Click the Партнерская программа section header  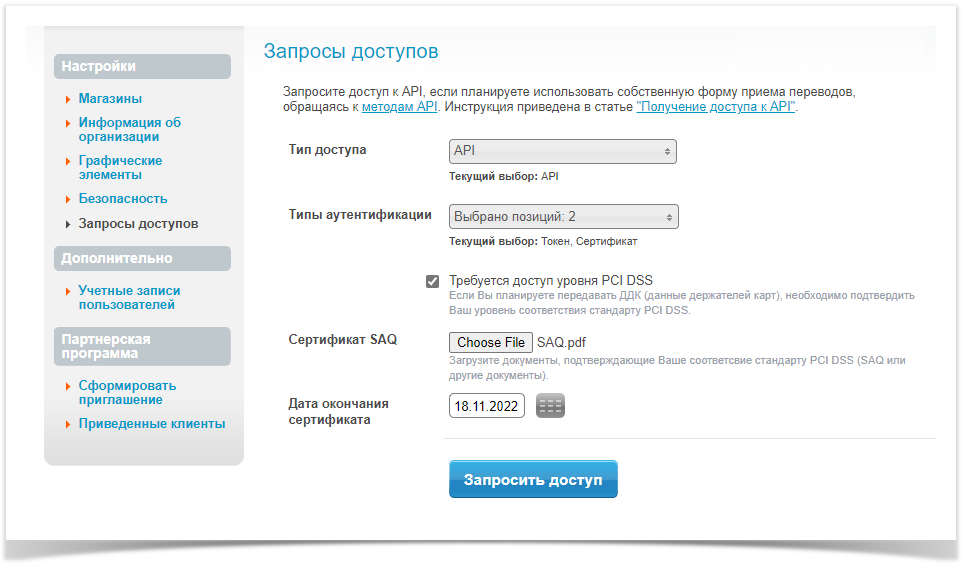click(x=143, y=346)
